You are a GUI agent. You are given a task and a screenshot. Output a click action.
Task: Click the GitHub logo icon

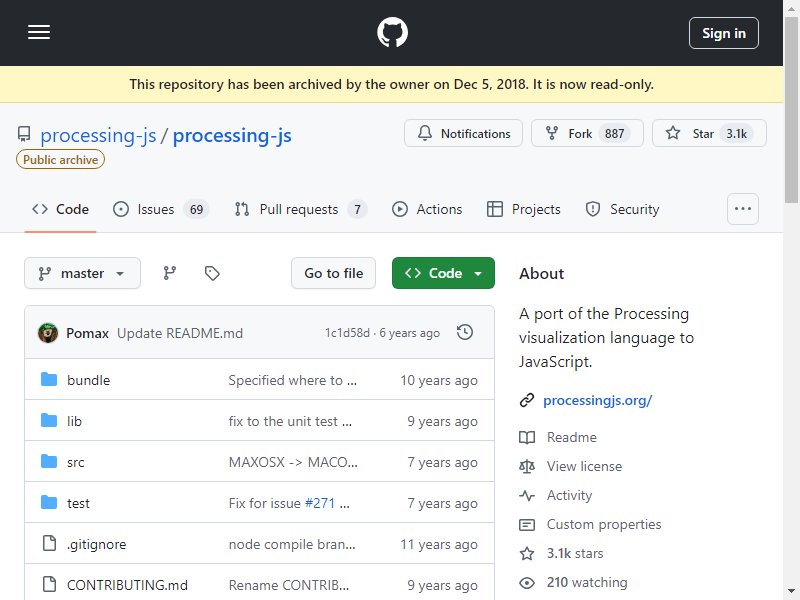[x=392, y=33]
